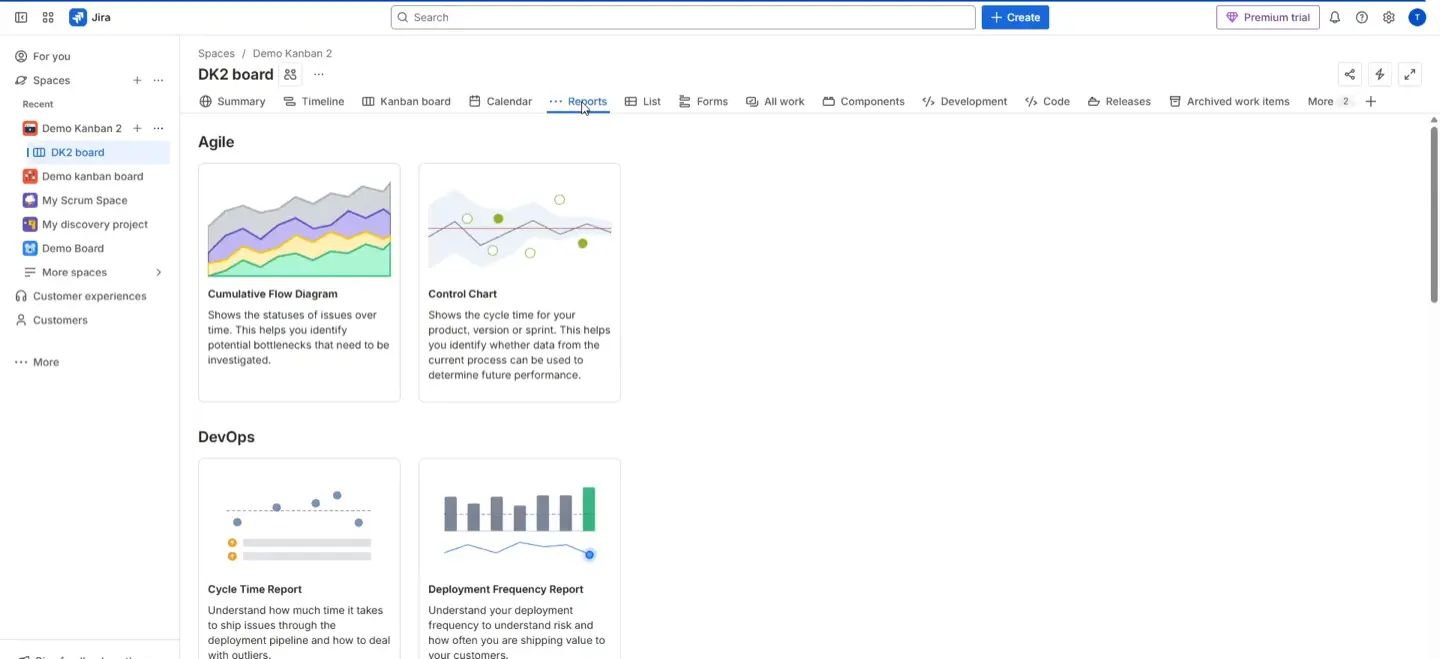Click in the Search field
This screenshot has height=659, width=1440.
pyautogui.click(x=683, y=17)
